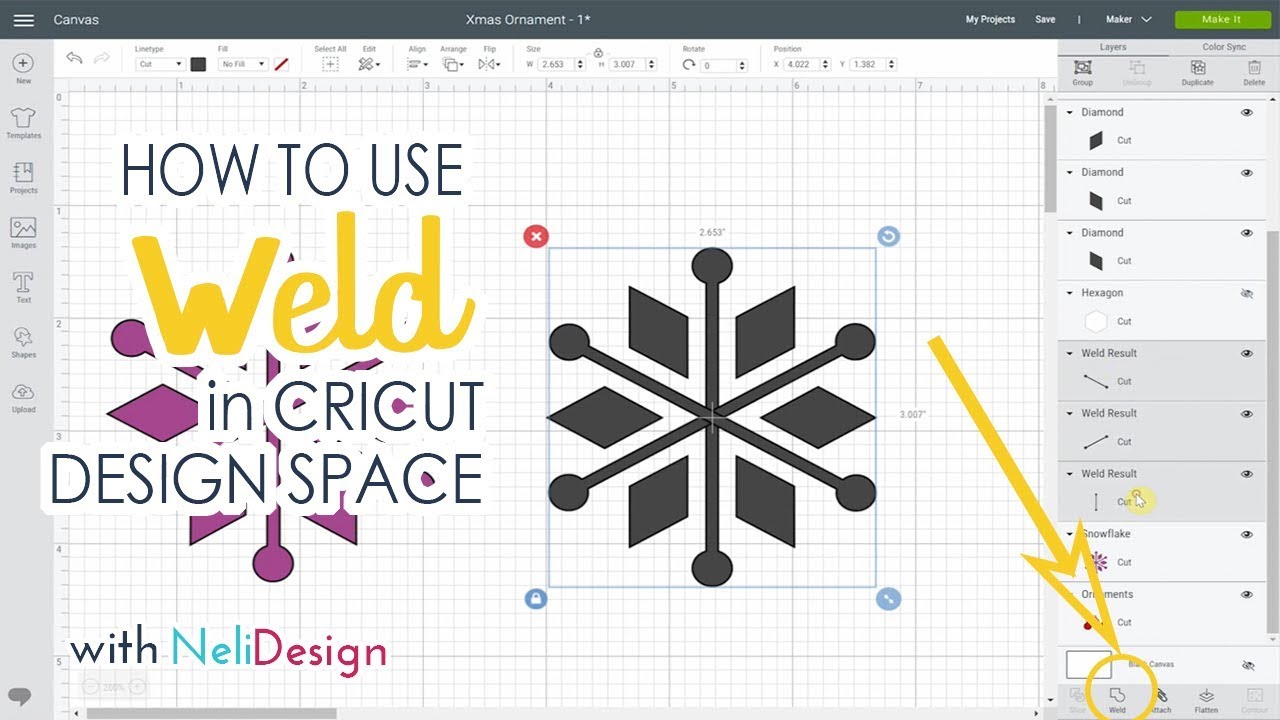Toggle the size aspect ratio lock
The height and width of the screenshot is (720, 1280).
(598, 53)
